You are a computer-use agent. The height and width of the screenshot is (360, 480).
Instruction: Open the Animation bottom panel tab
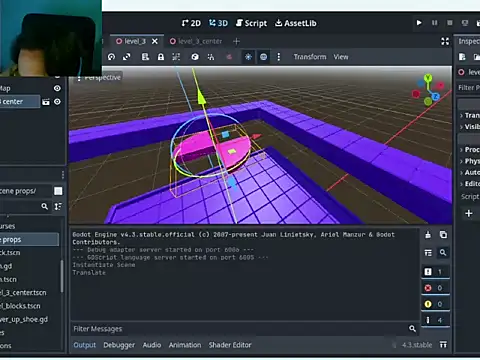[185, 345]
